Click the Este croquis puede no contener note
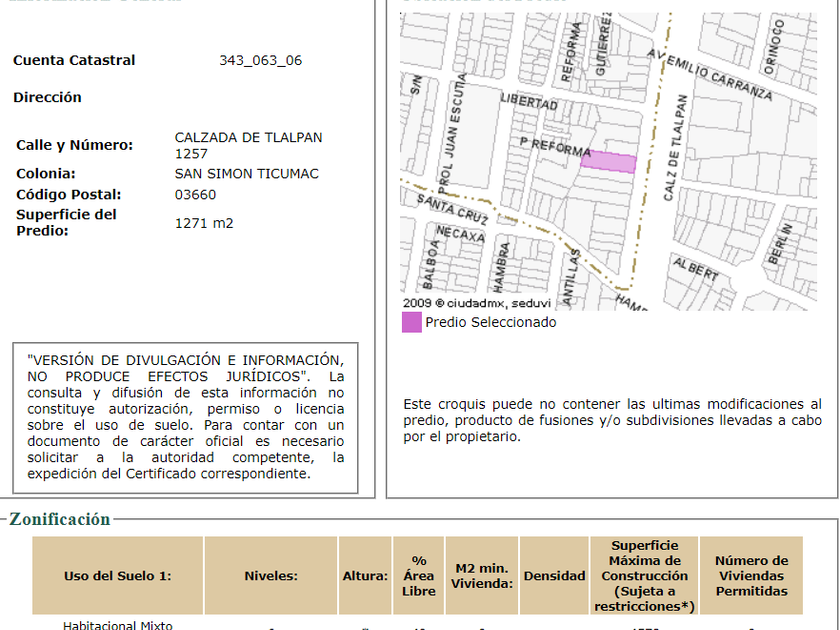Image resolution: width=840 pixels, height=630 pixels. 612,420
